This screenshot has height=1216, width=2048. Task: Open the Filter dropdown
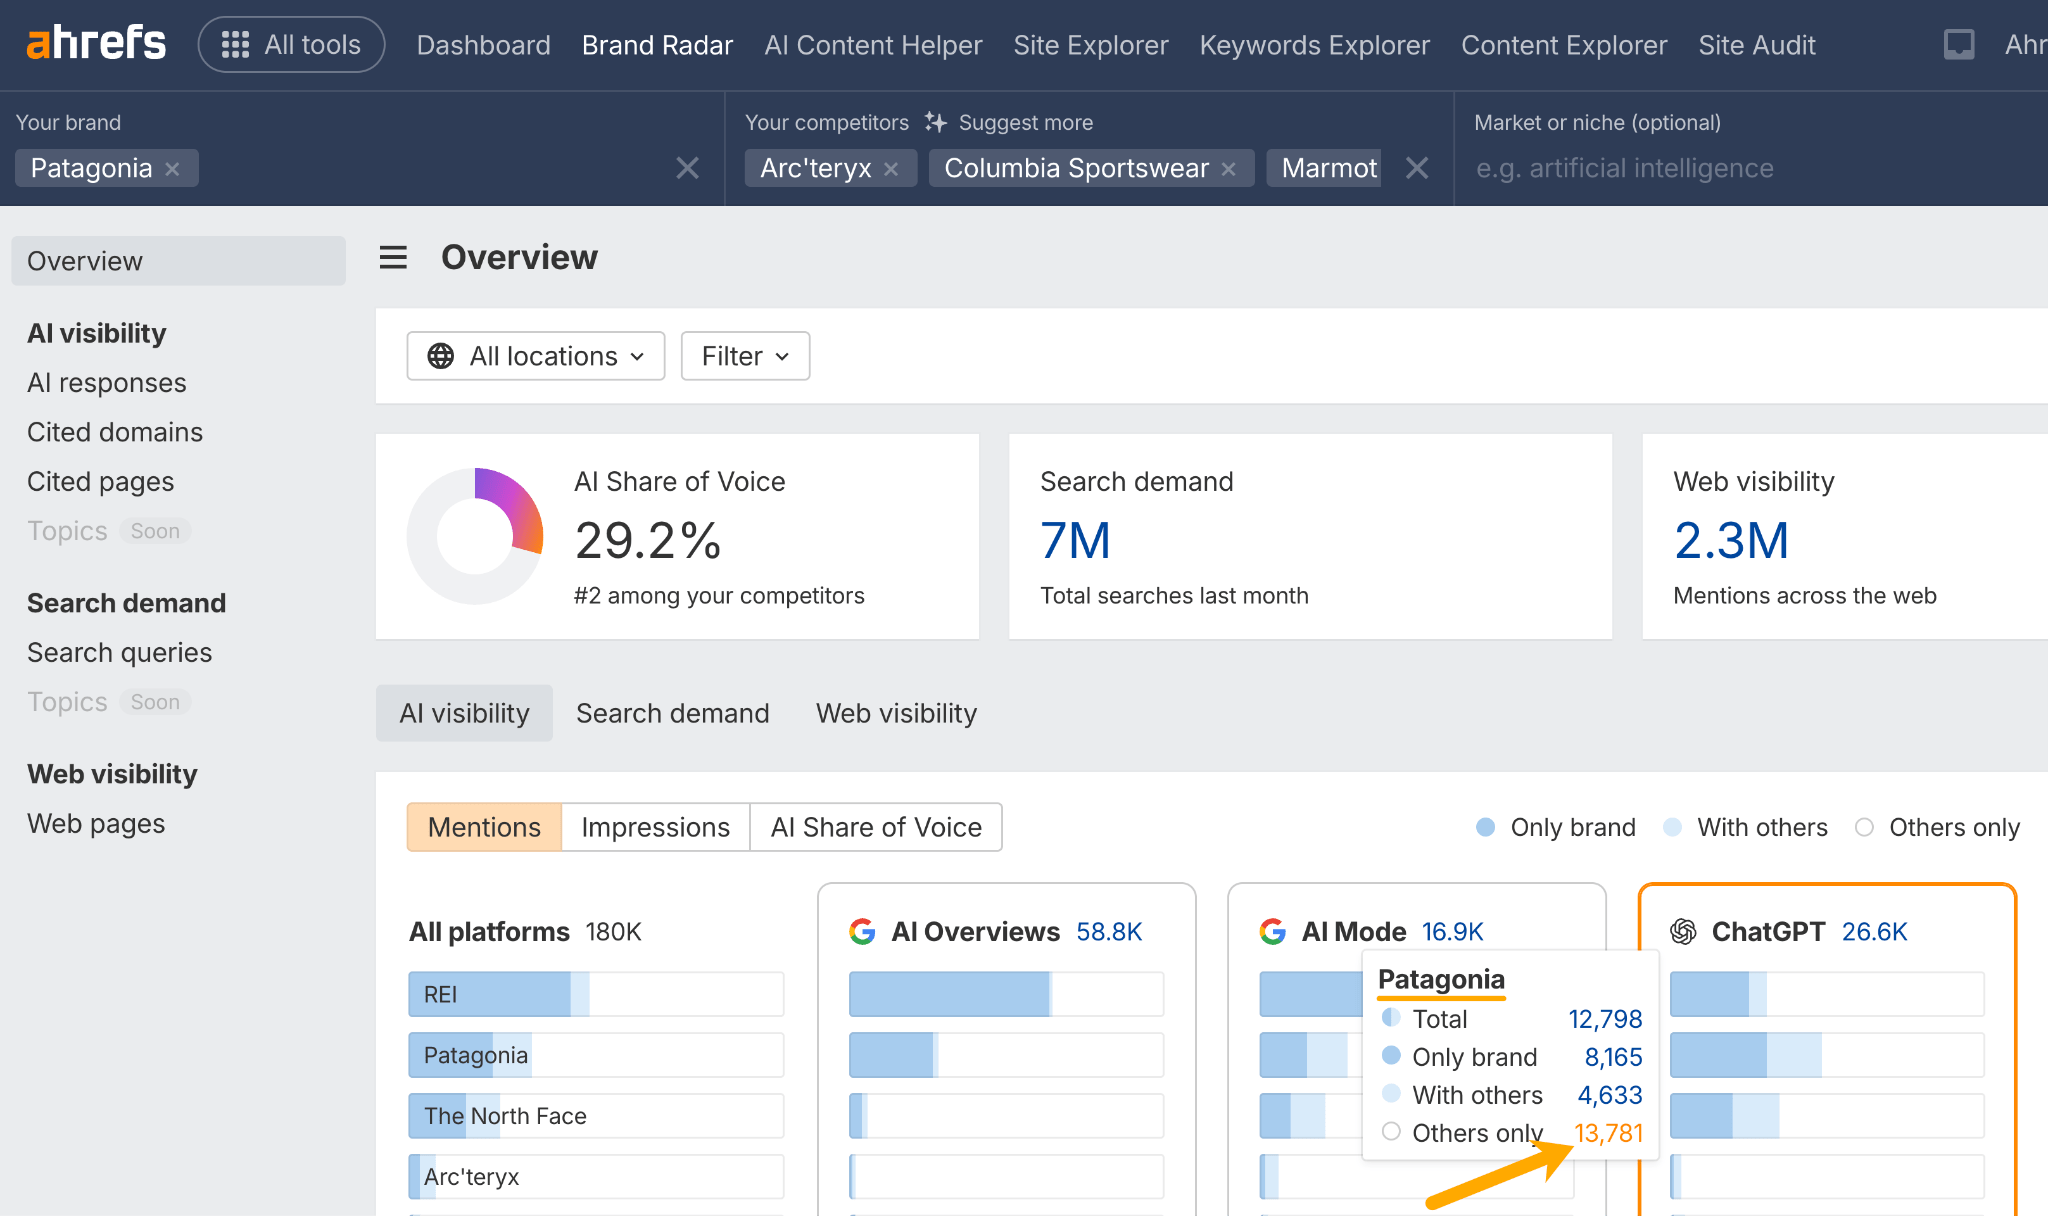pyautogui.click(x=744, y=355)
